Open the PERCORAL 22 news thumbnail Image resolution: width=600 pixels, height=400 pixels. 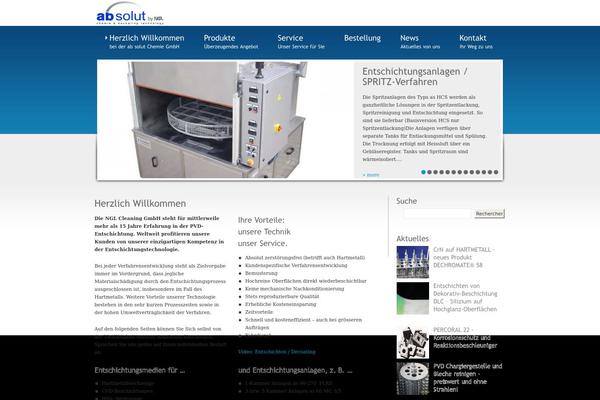[x=412, y=343]
